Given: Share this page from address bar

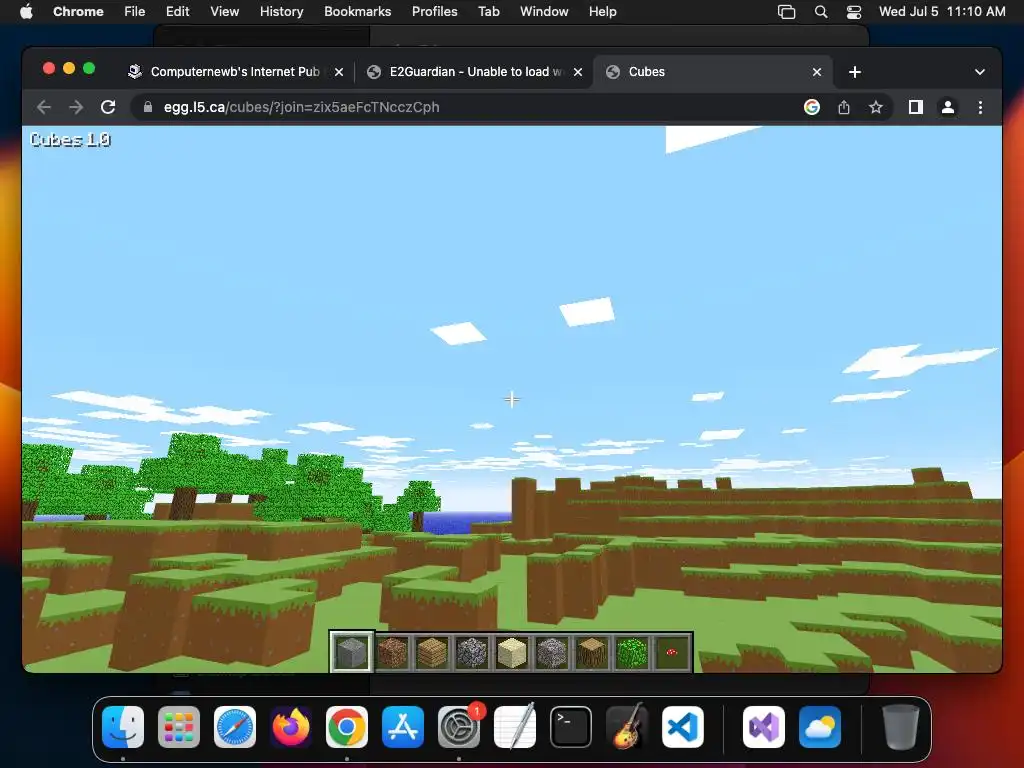Looking at the screenshot, I should [x=844, y=107].
